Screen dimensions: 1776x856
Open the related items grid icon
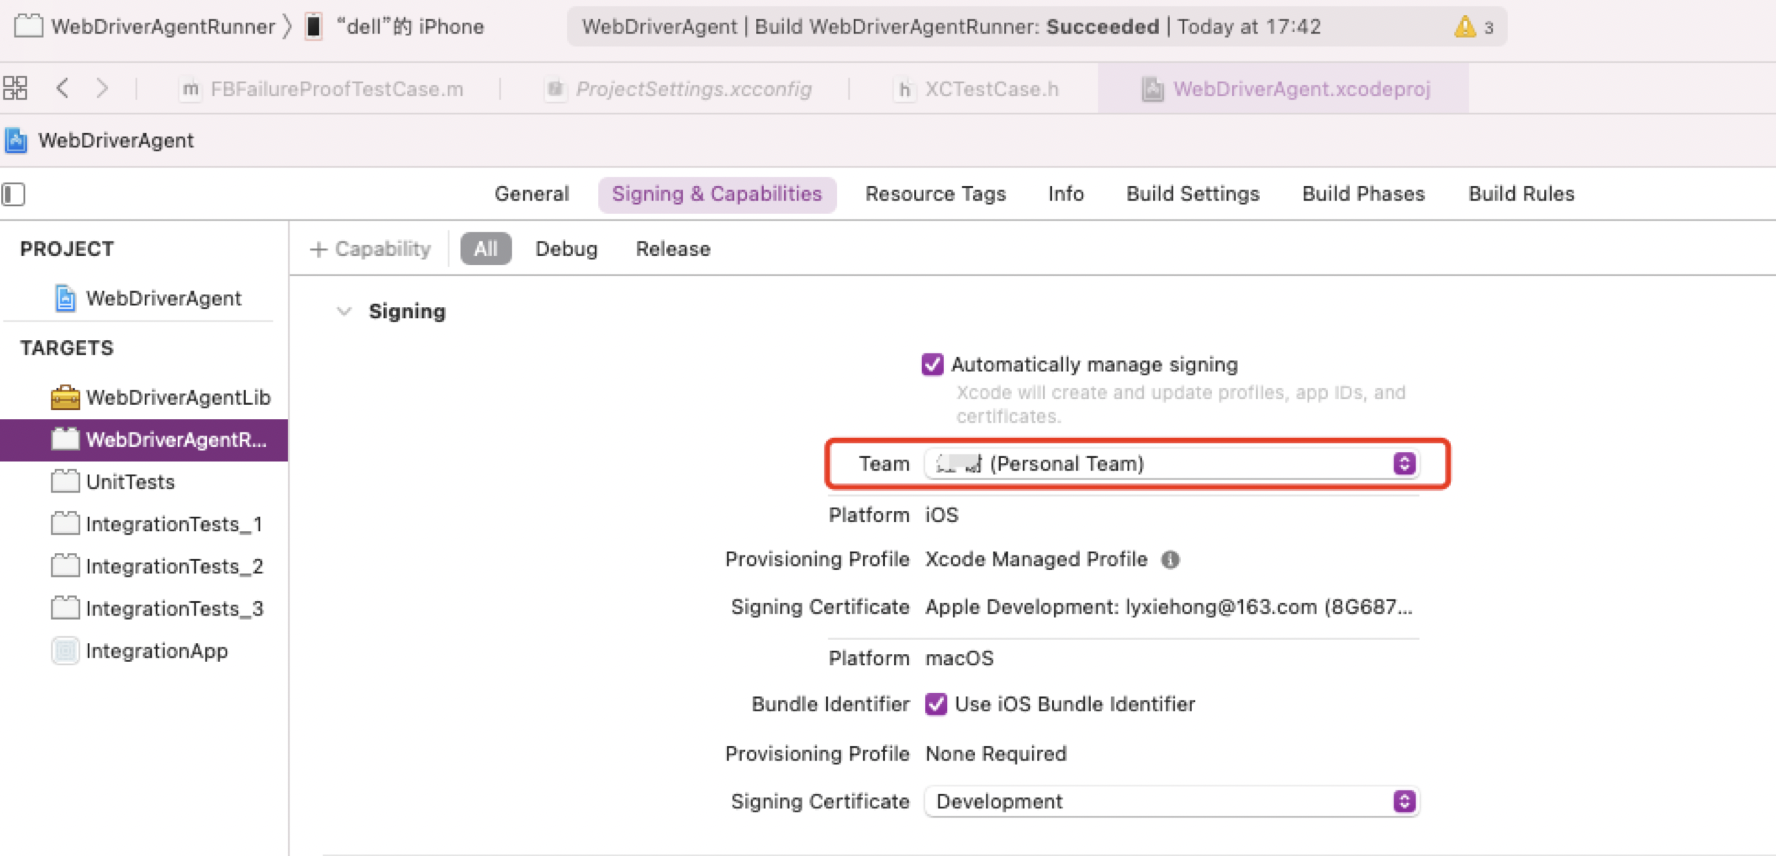coord(15,88)
